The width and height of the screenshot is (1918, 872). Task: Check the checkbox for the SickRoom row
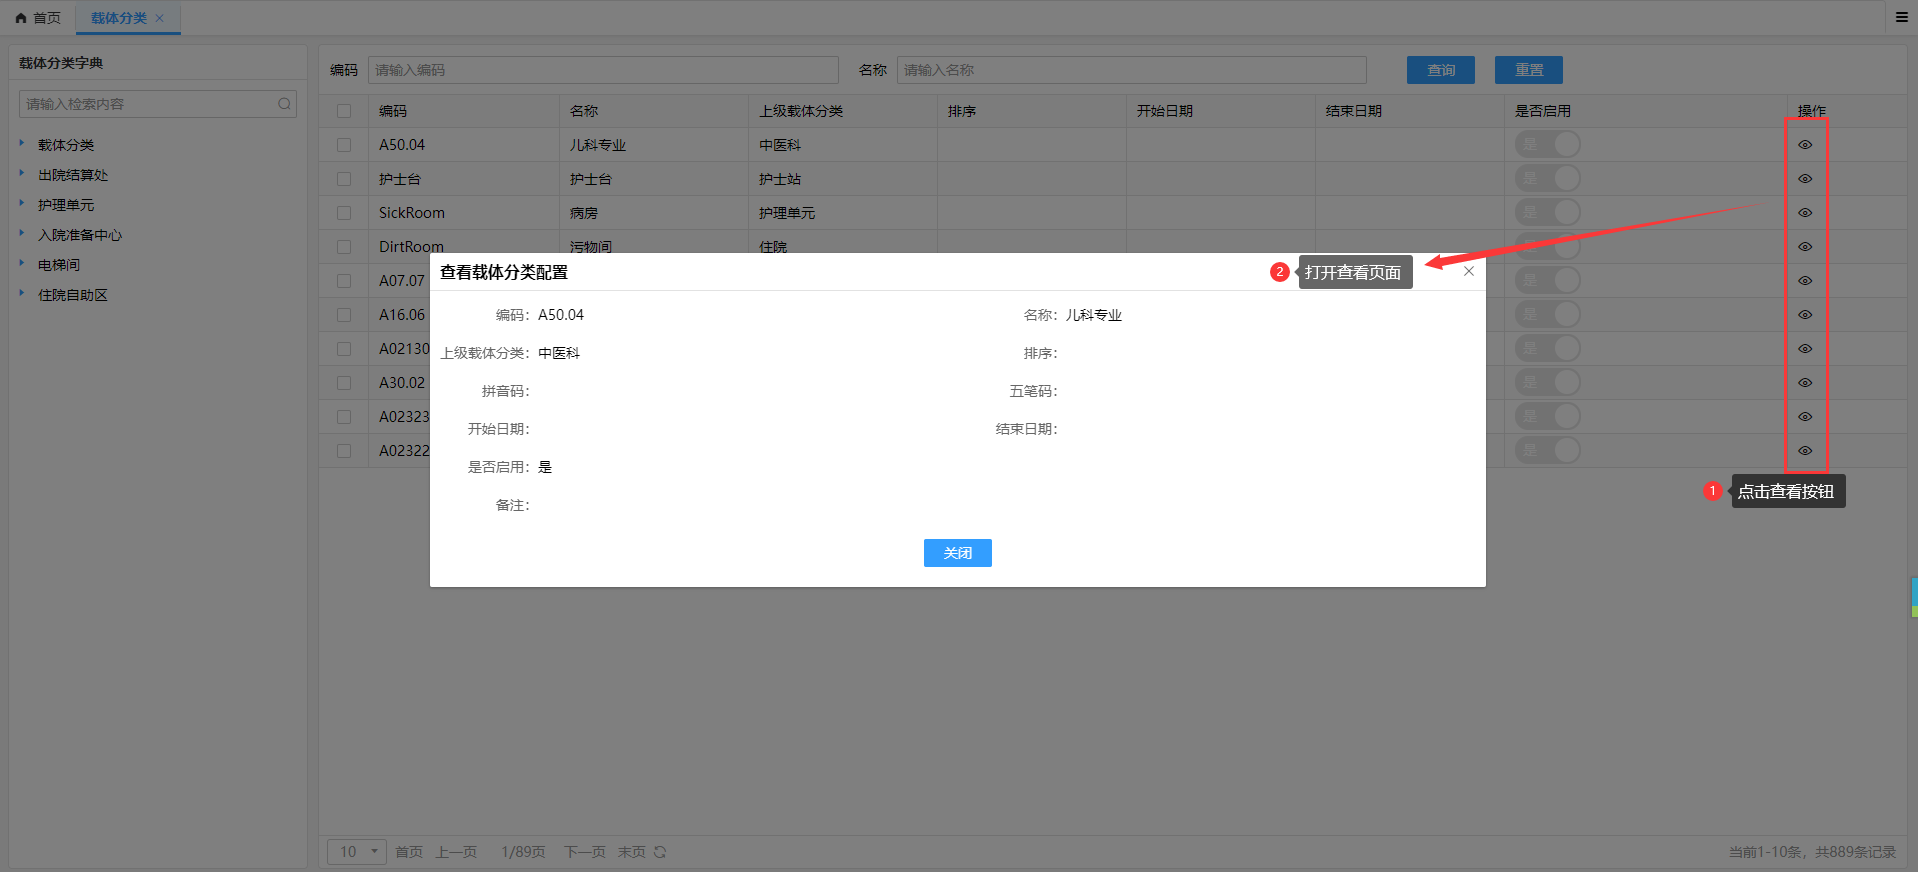click(344, 213)
